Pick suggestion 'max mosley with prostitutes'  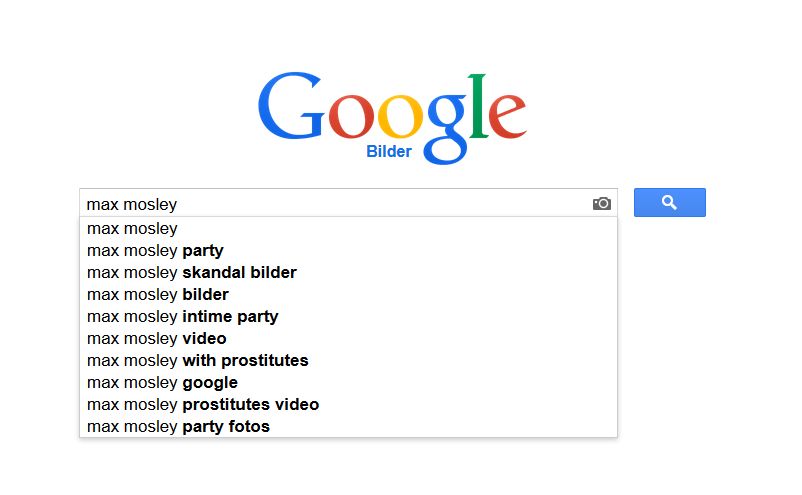pyautogui.click(x=348, y=361)
